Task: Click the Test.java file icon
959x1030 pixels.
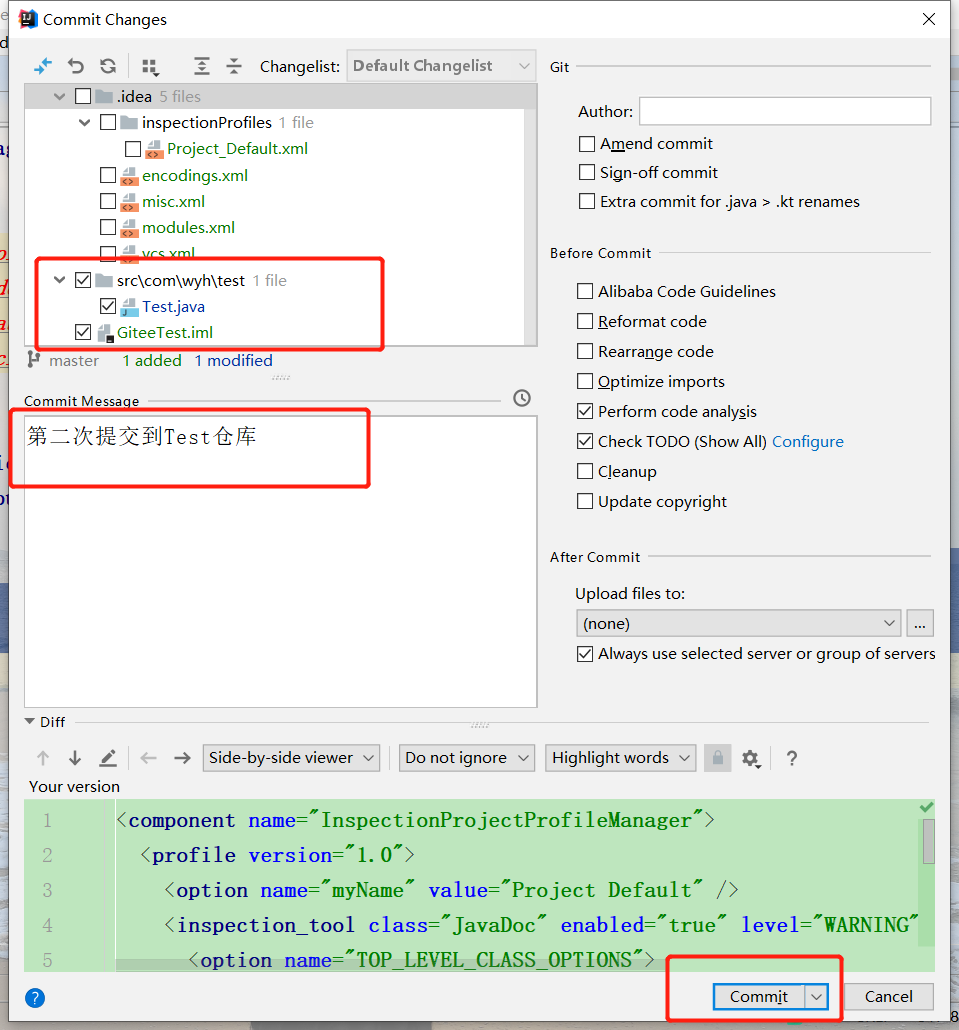Action: coord(129,307)
